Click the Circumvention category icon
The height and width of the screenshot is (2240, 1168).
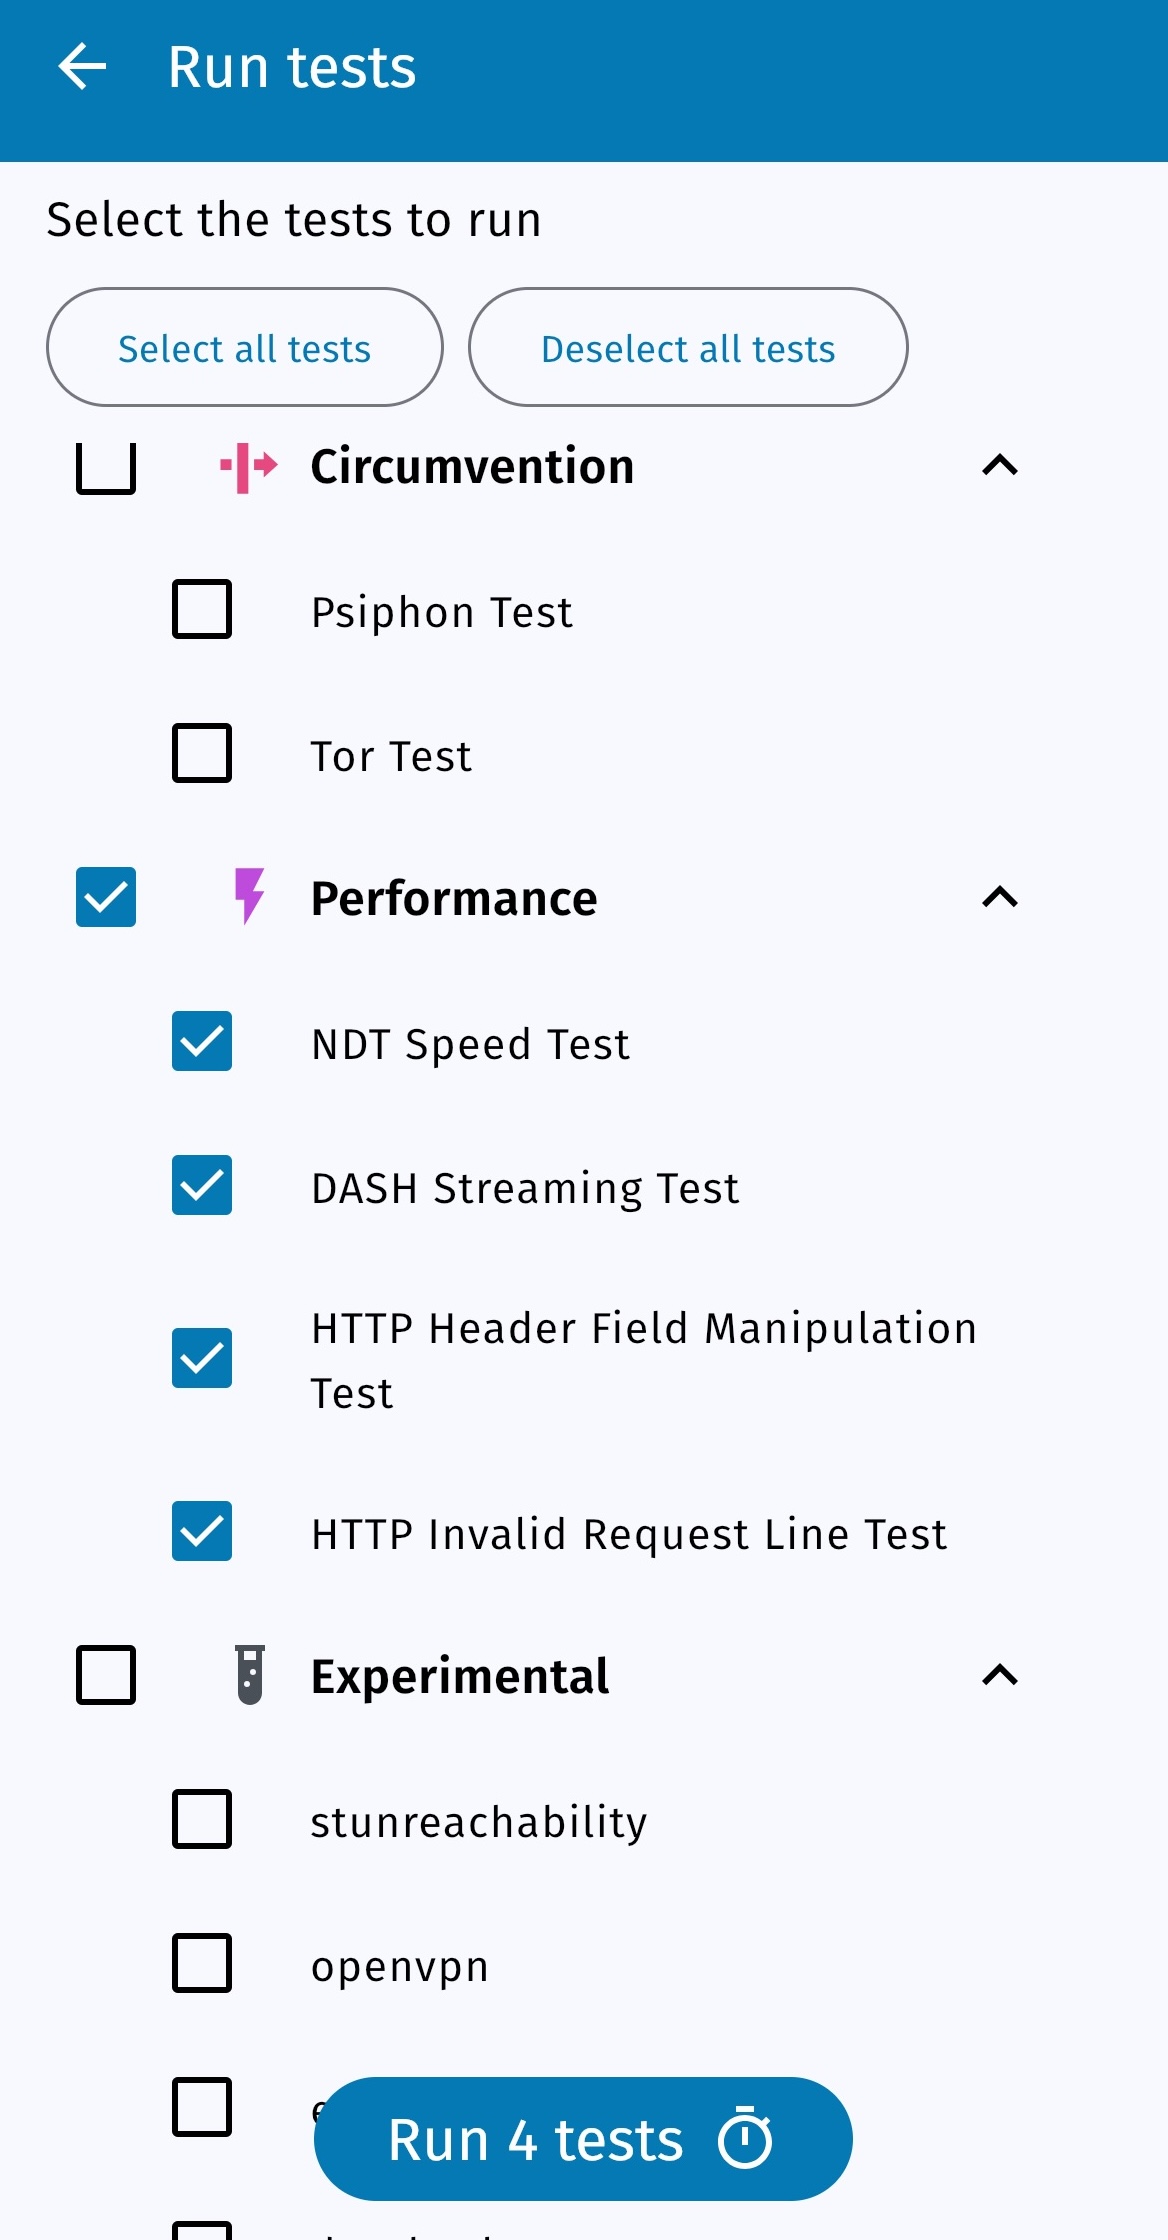tap(249, 466)
